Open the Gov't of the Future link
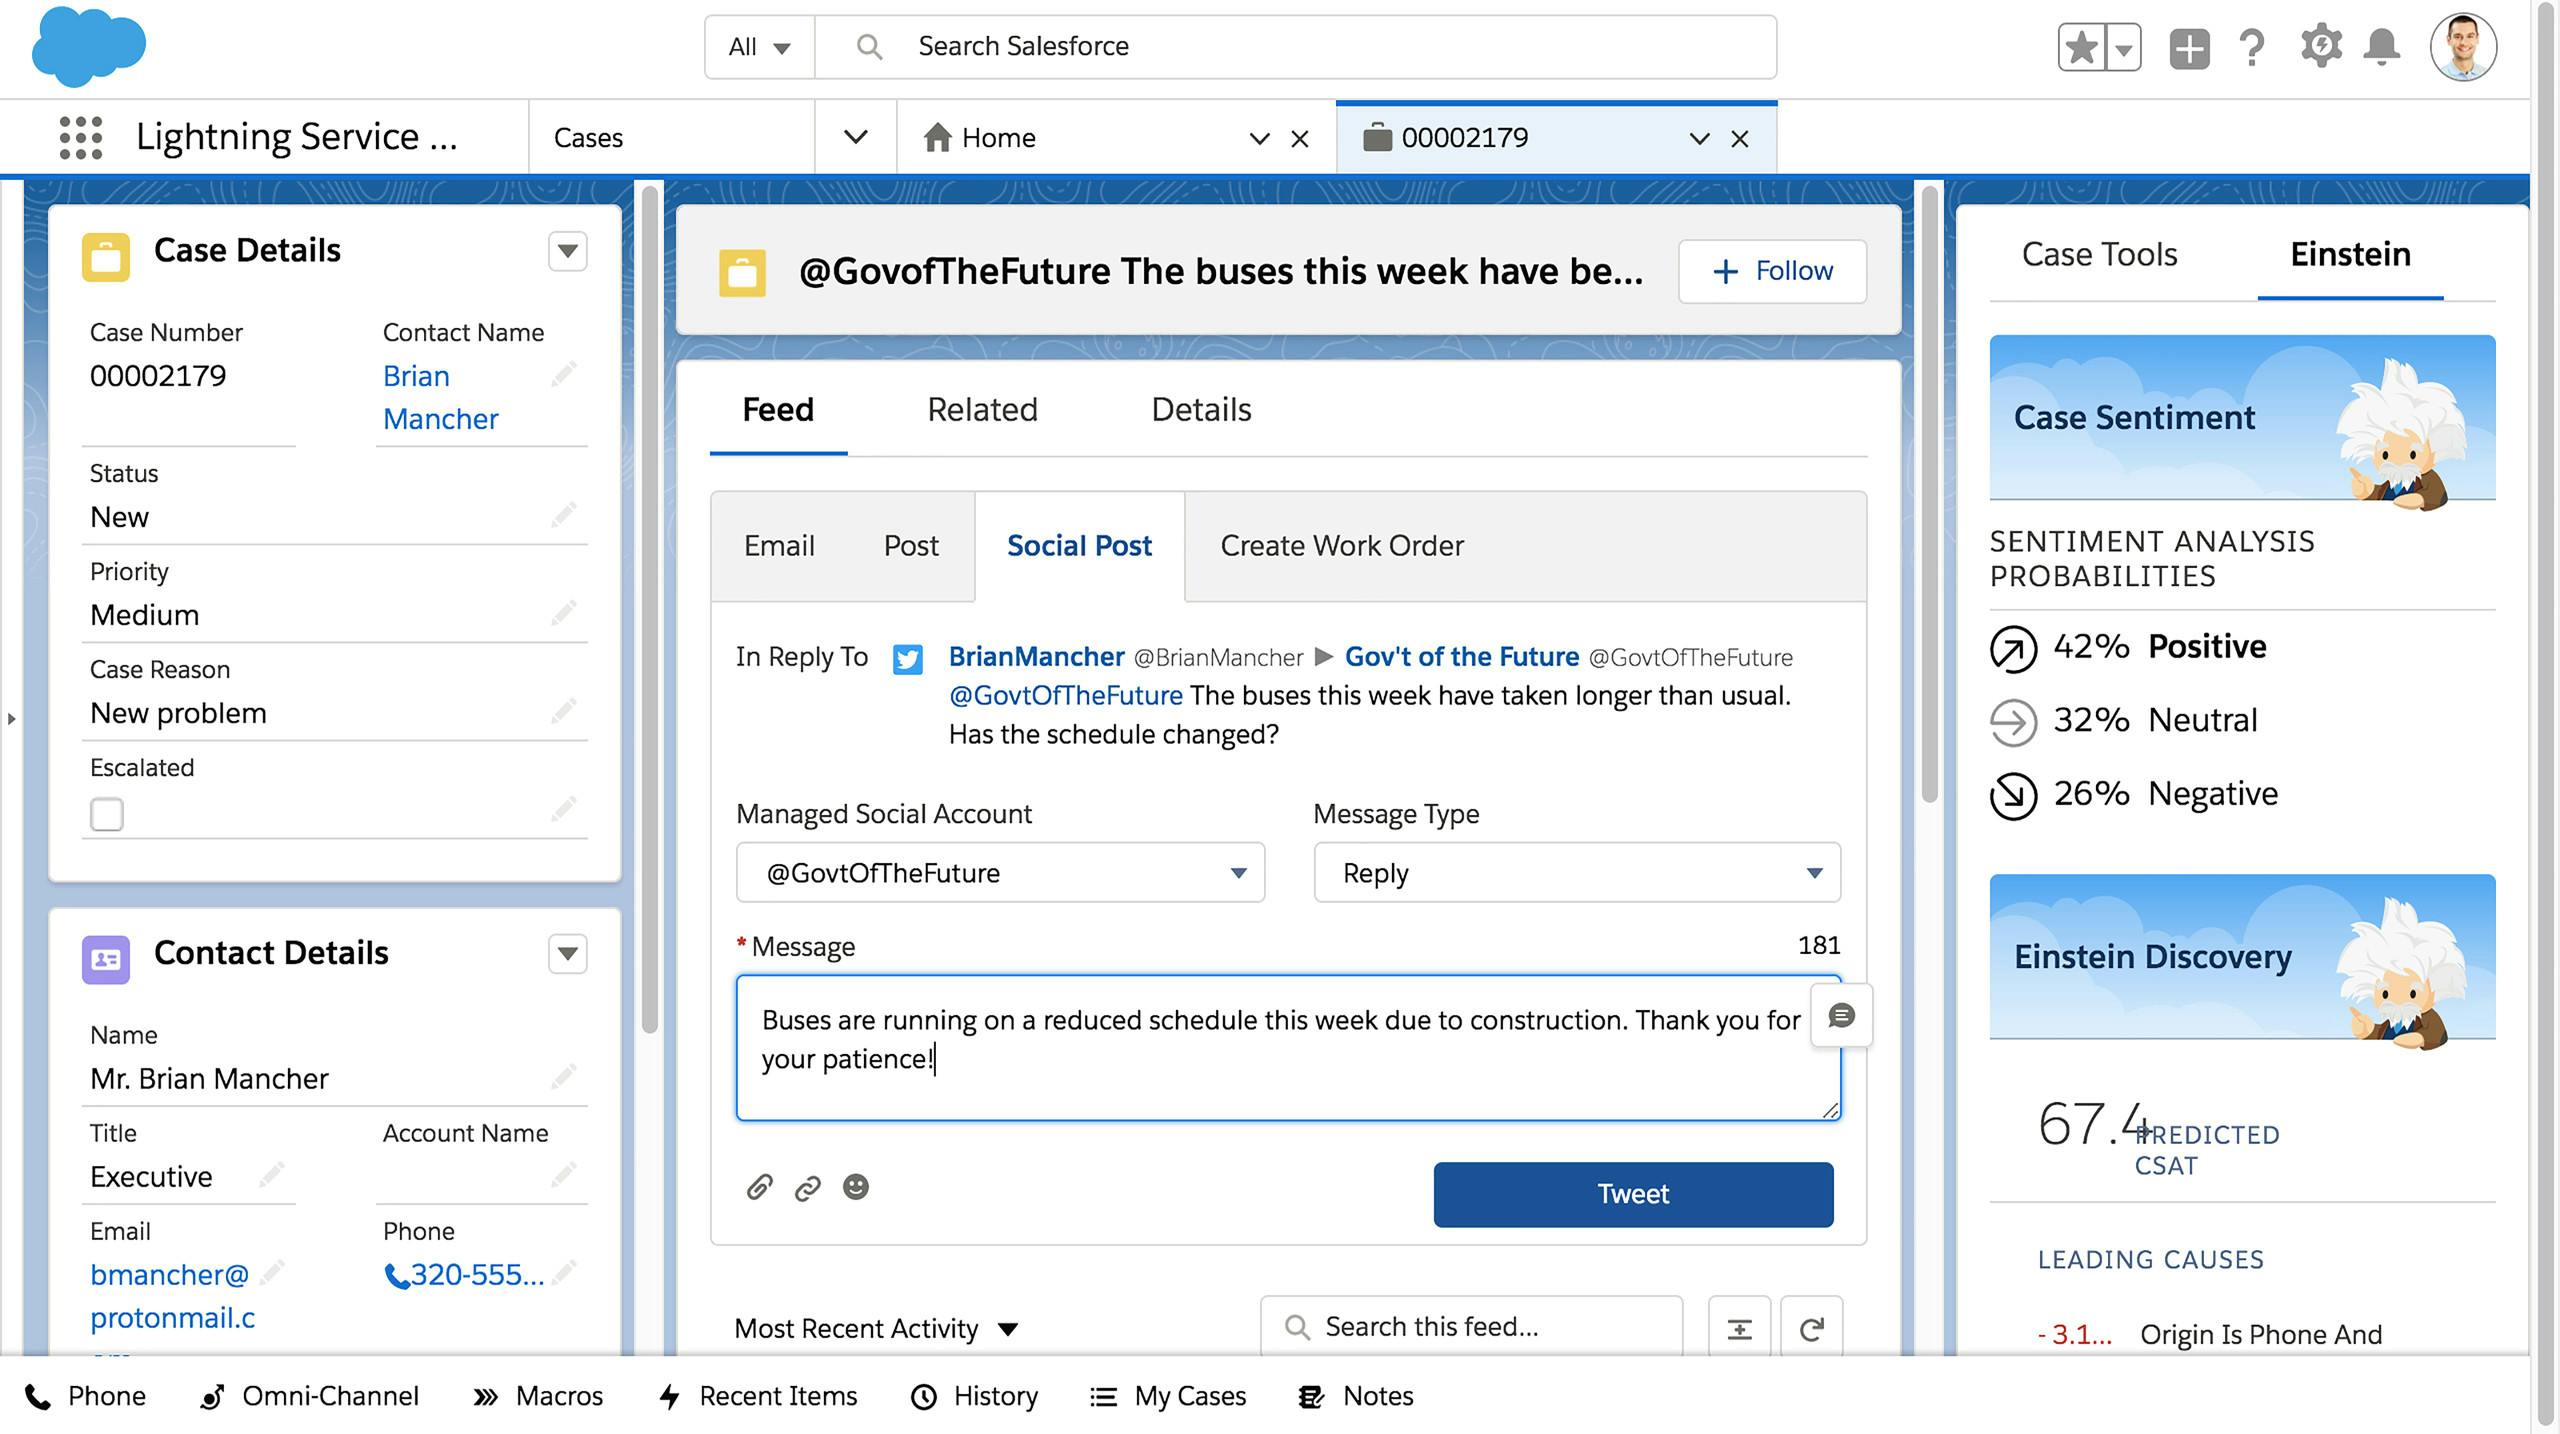Viewport: 2560px width, 1434px height. [1462, 657]
